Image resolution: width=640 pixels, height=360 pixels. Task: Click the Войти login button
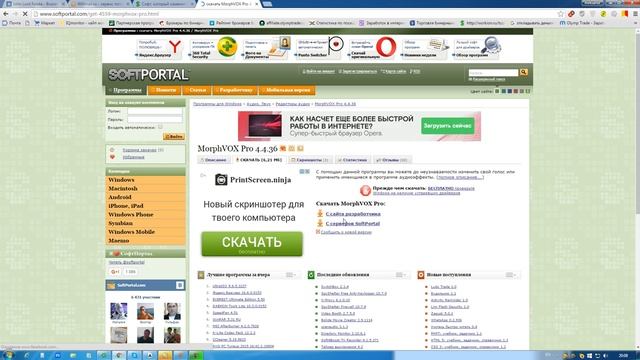pos(174,136)
